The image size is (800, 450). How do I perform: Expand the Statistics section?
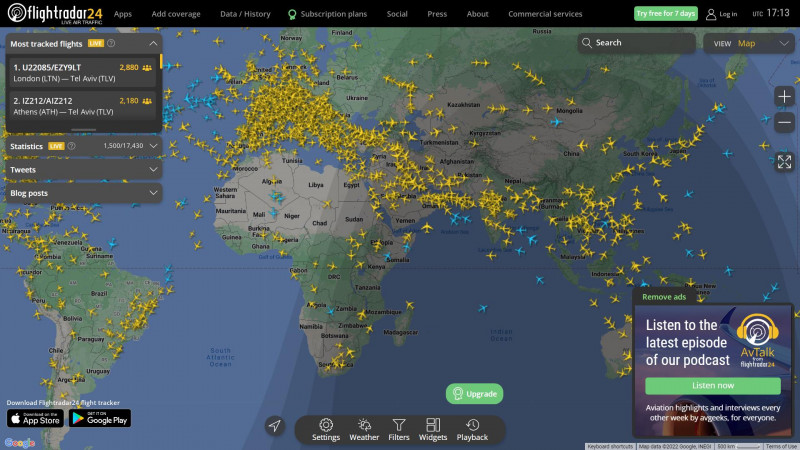click(152, 146)
